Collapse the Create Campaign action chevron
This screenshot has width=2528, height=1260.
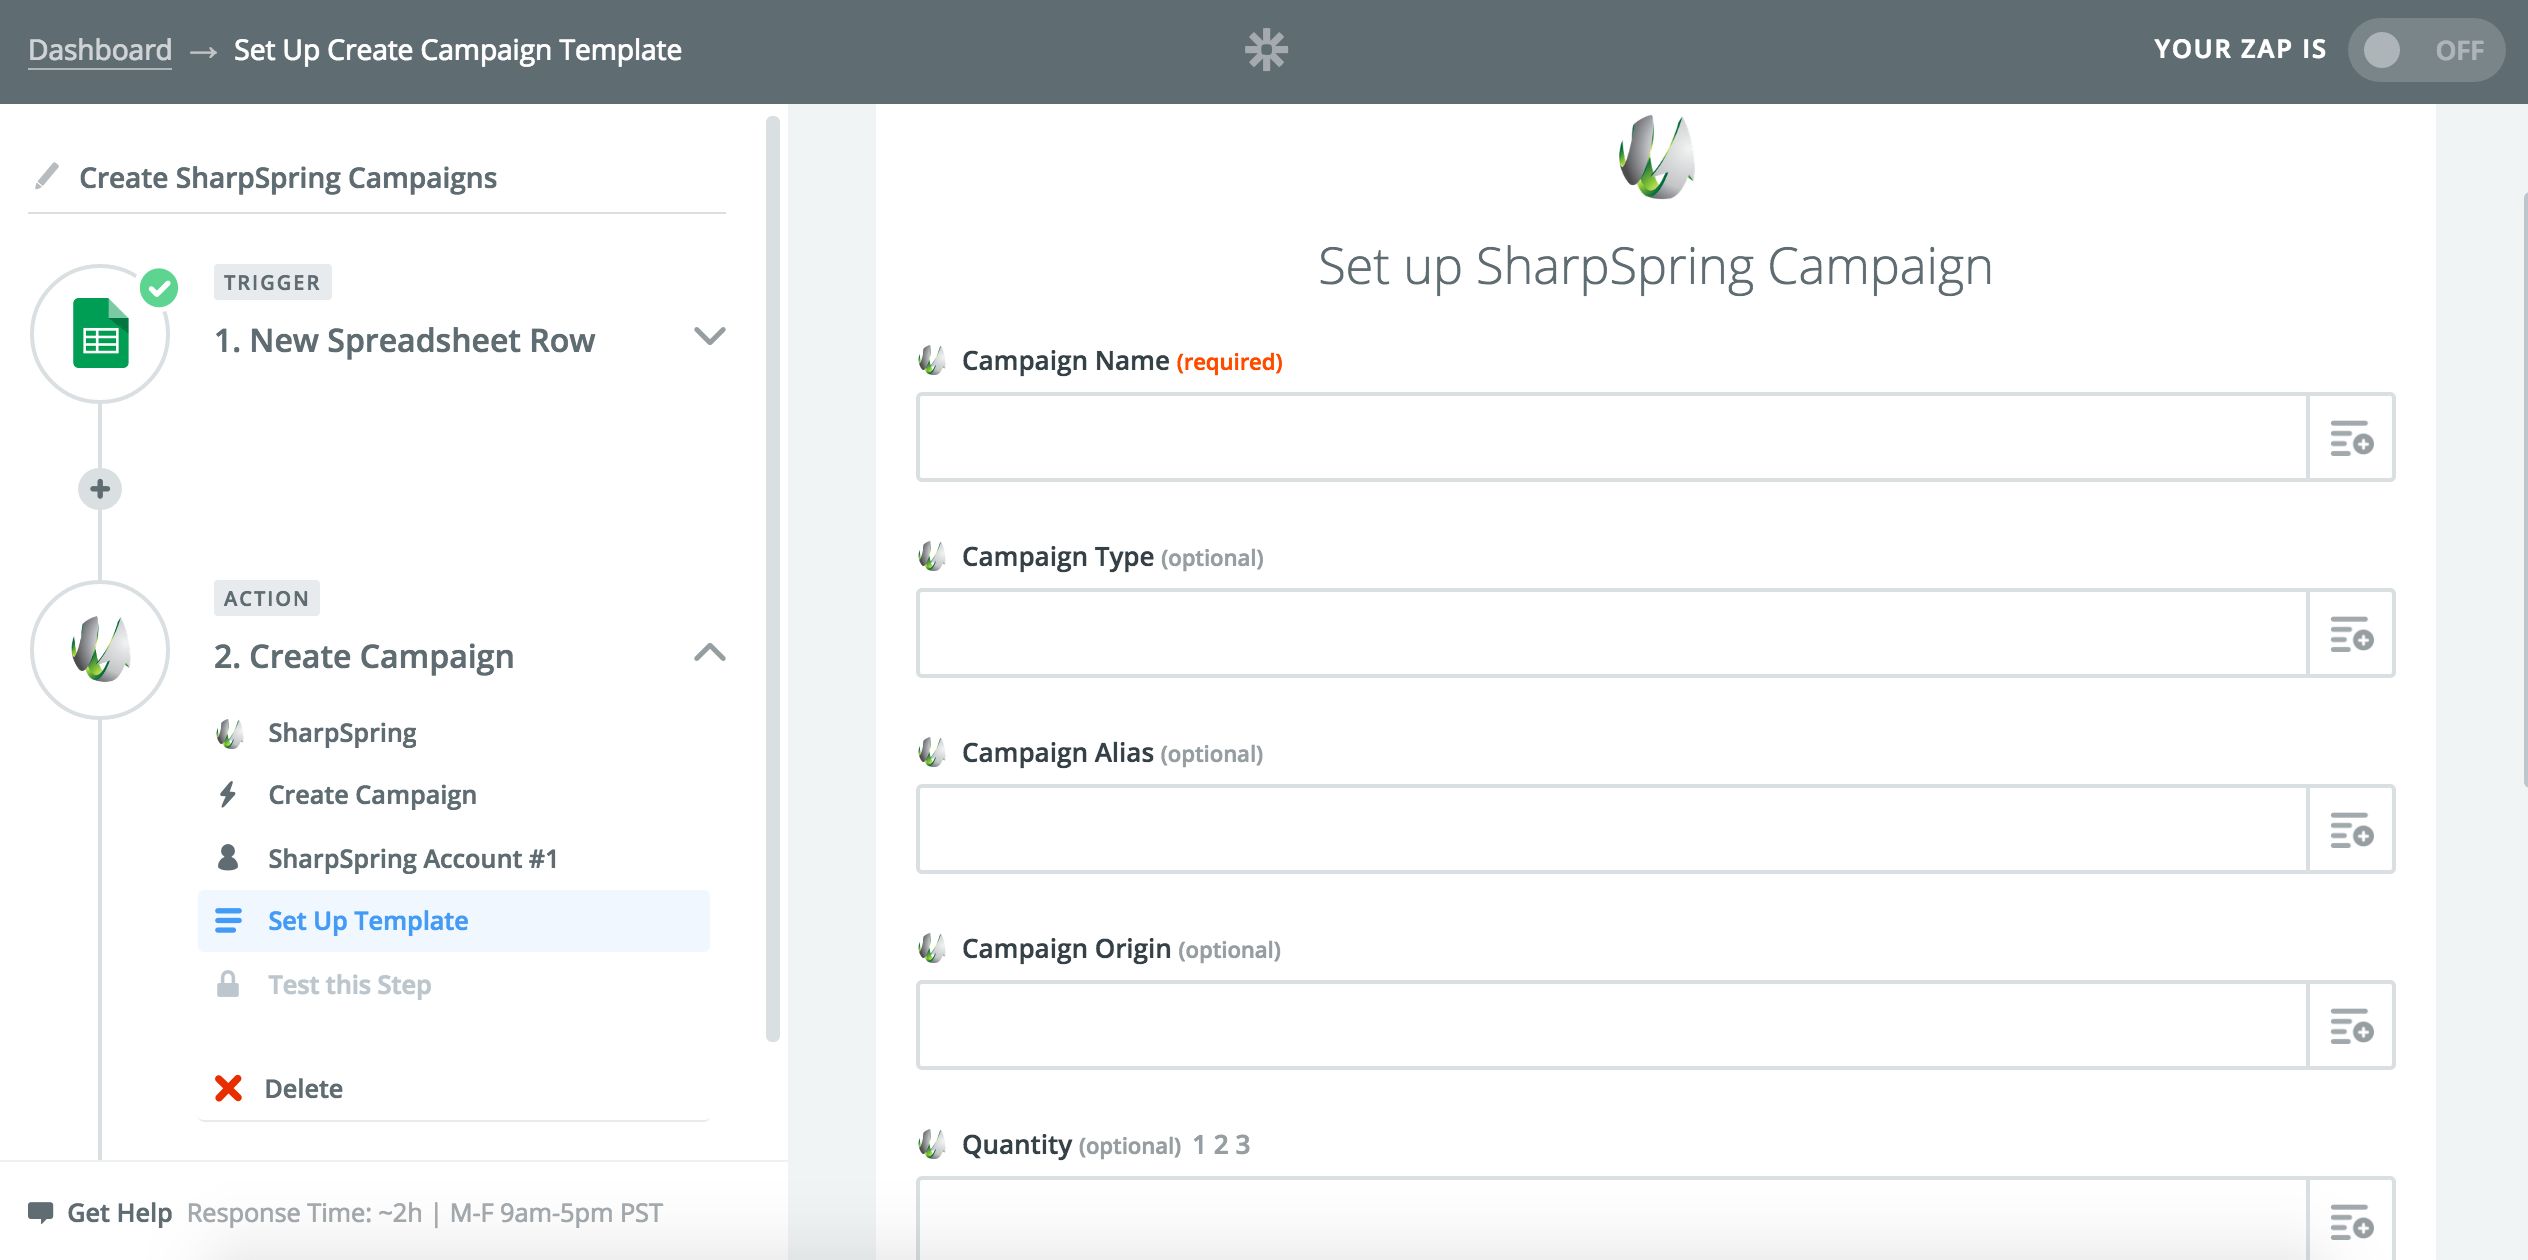(710, 652)
